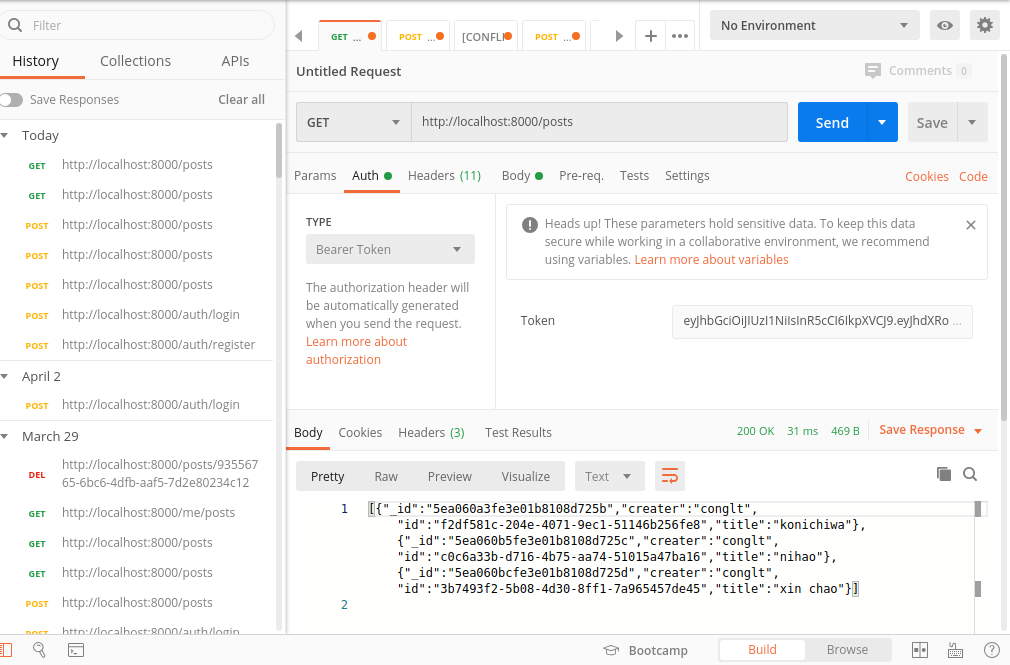The width and height of the screenshot is (1010, 665).
Task: Open the console icon in status bar
Action: point(76,650)
